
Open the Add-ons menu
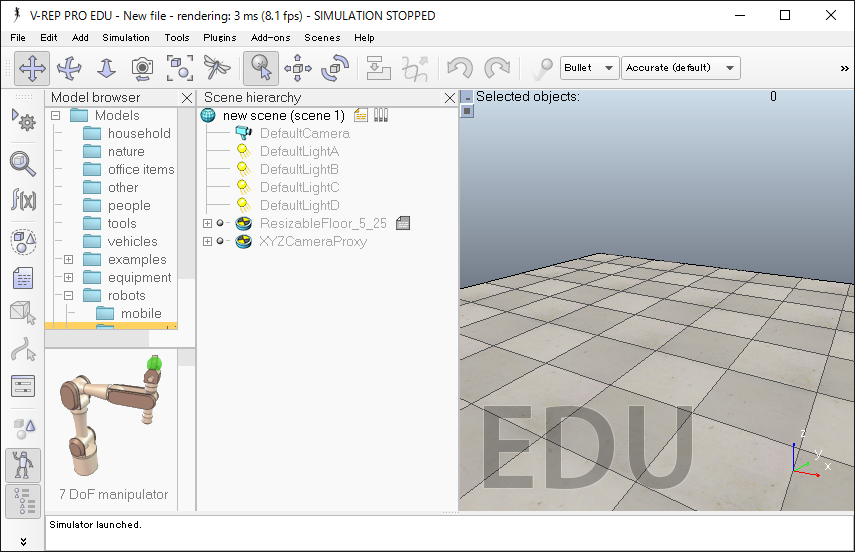pyautogui.click(x=270, y=38)
